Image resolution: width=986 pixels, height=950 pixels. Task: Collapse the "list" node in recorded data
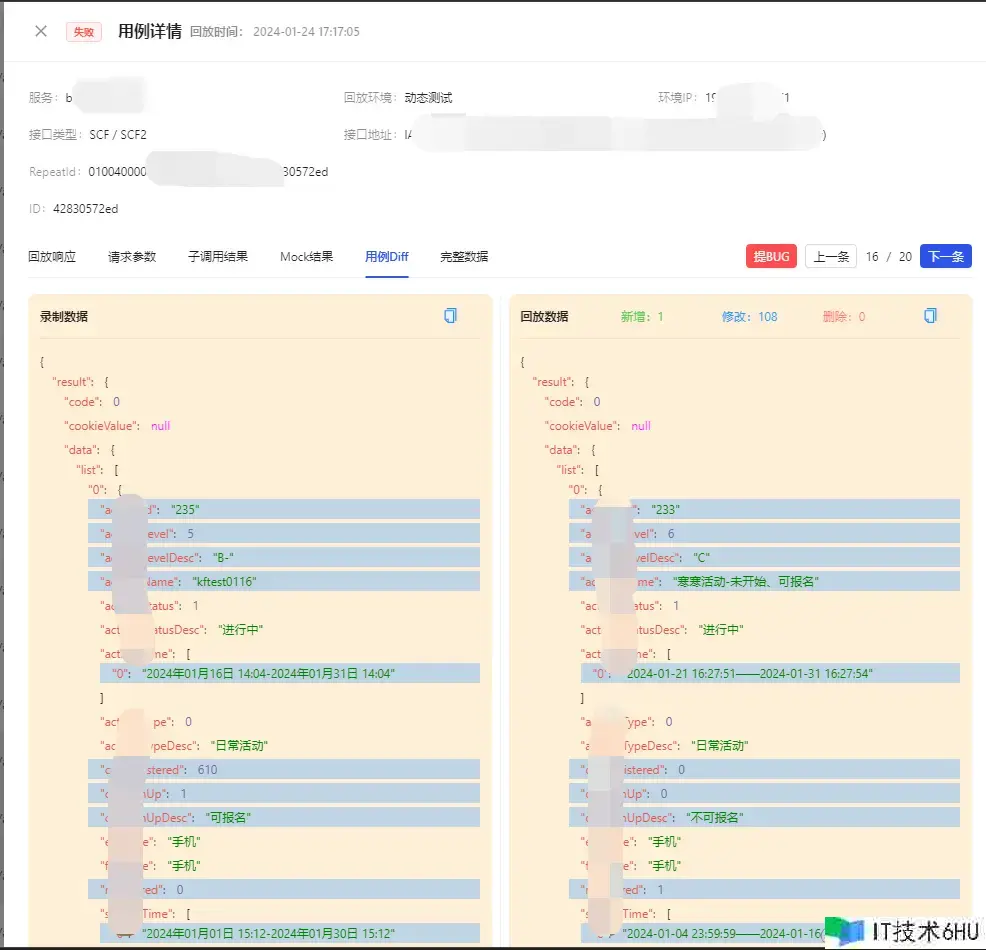coord(95,470)
